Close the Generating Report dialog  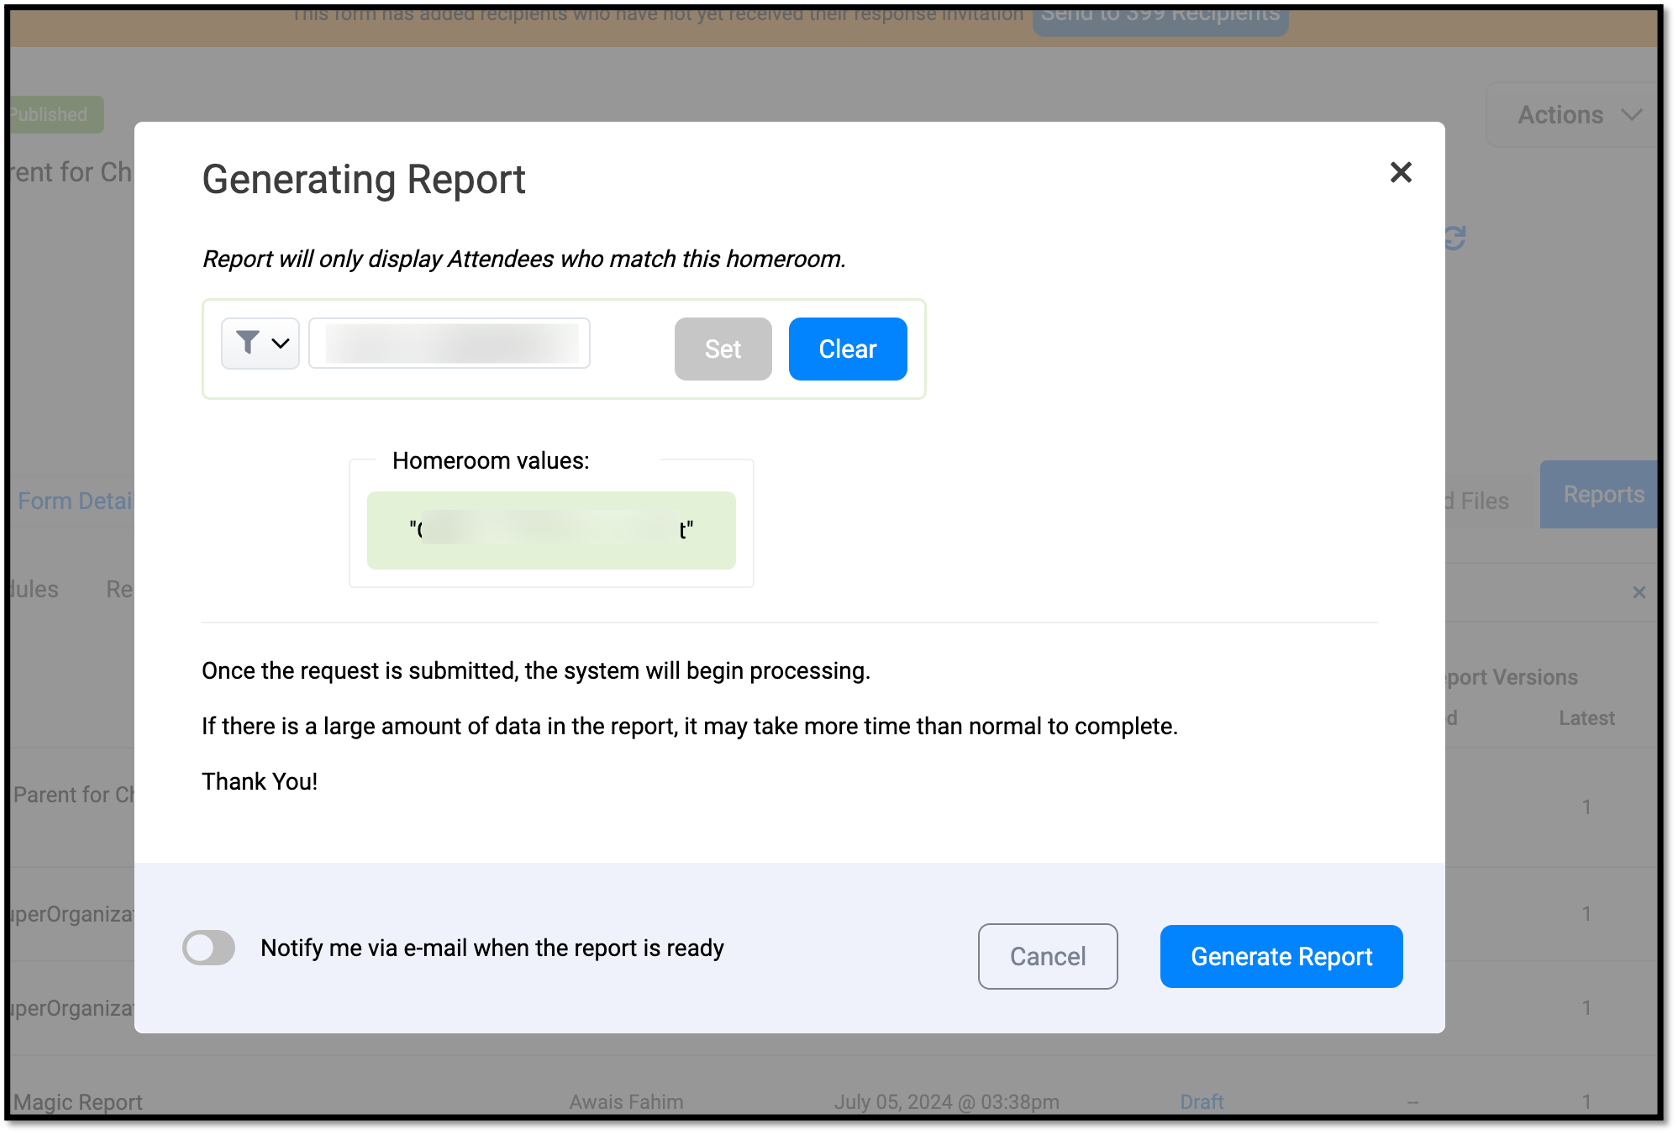pos(1400,172)
